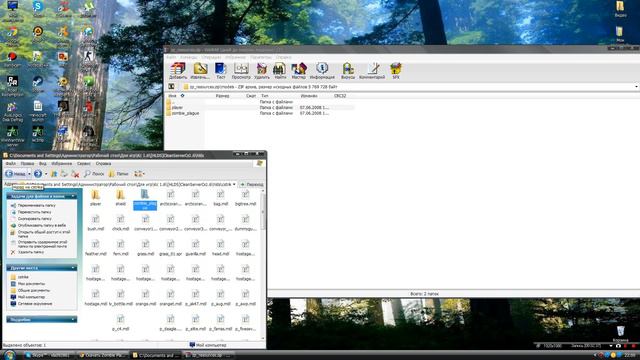Click the Explorer Папки (Folders) toolbar button
Screen dimensions: 640x360
click(119, 174)
